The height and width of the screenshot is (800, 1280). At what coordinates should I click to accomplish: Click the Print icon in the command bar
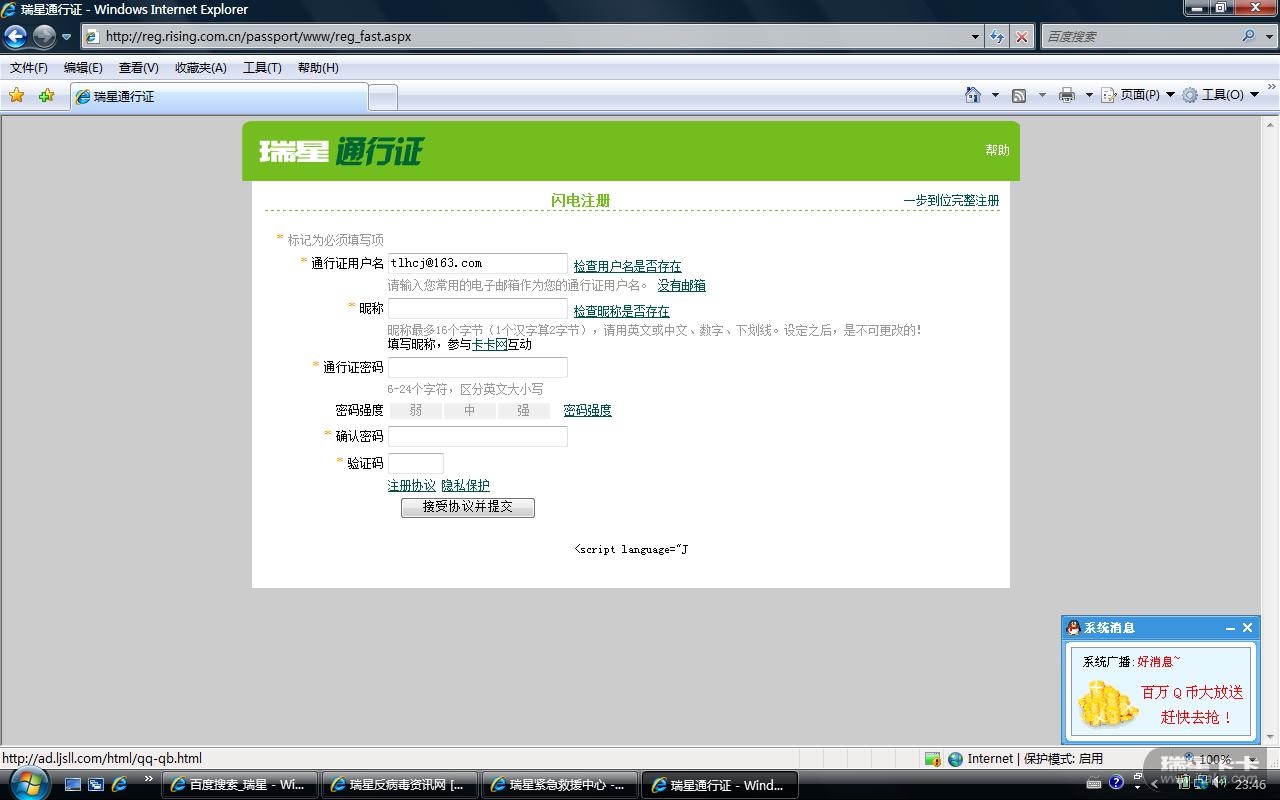1067,95
